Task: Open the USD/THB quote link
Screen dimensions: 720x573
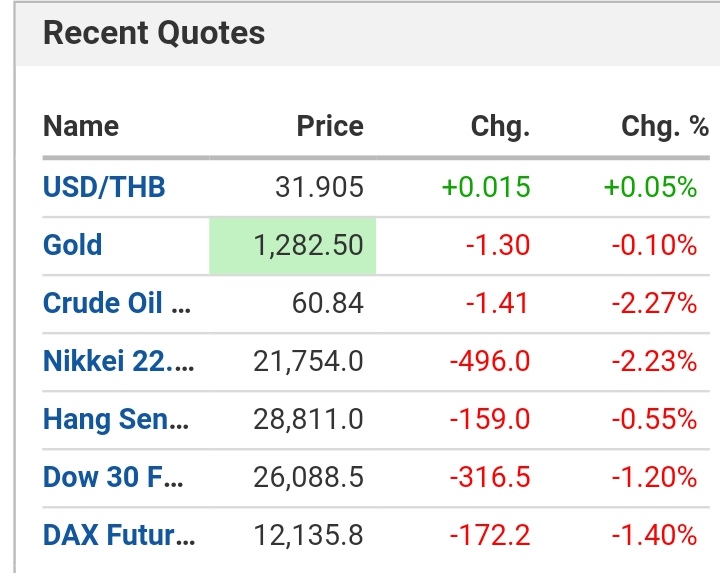Action: (x=104, y=187)
